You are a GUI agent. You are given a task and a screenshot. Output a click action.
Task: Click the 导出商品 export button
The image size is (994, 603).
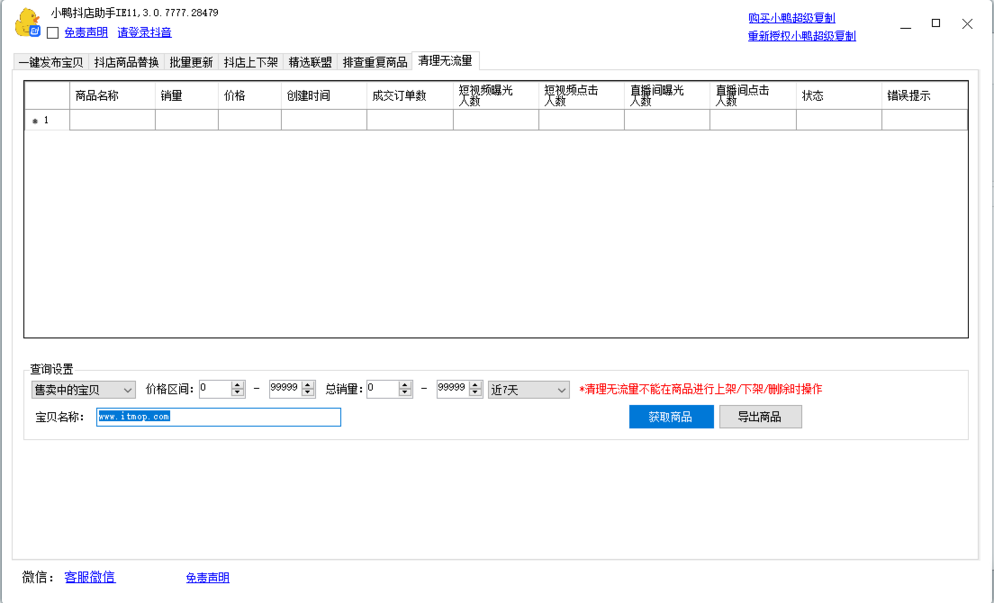click(760, 417)
